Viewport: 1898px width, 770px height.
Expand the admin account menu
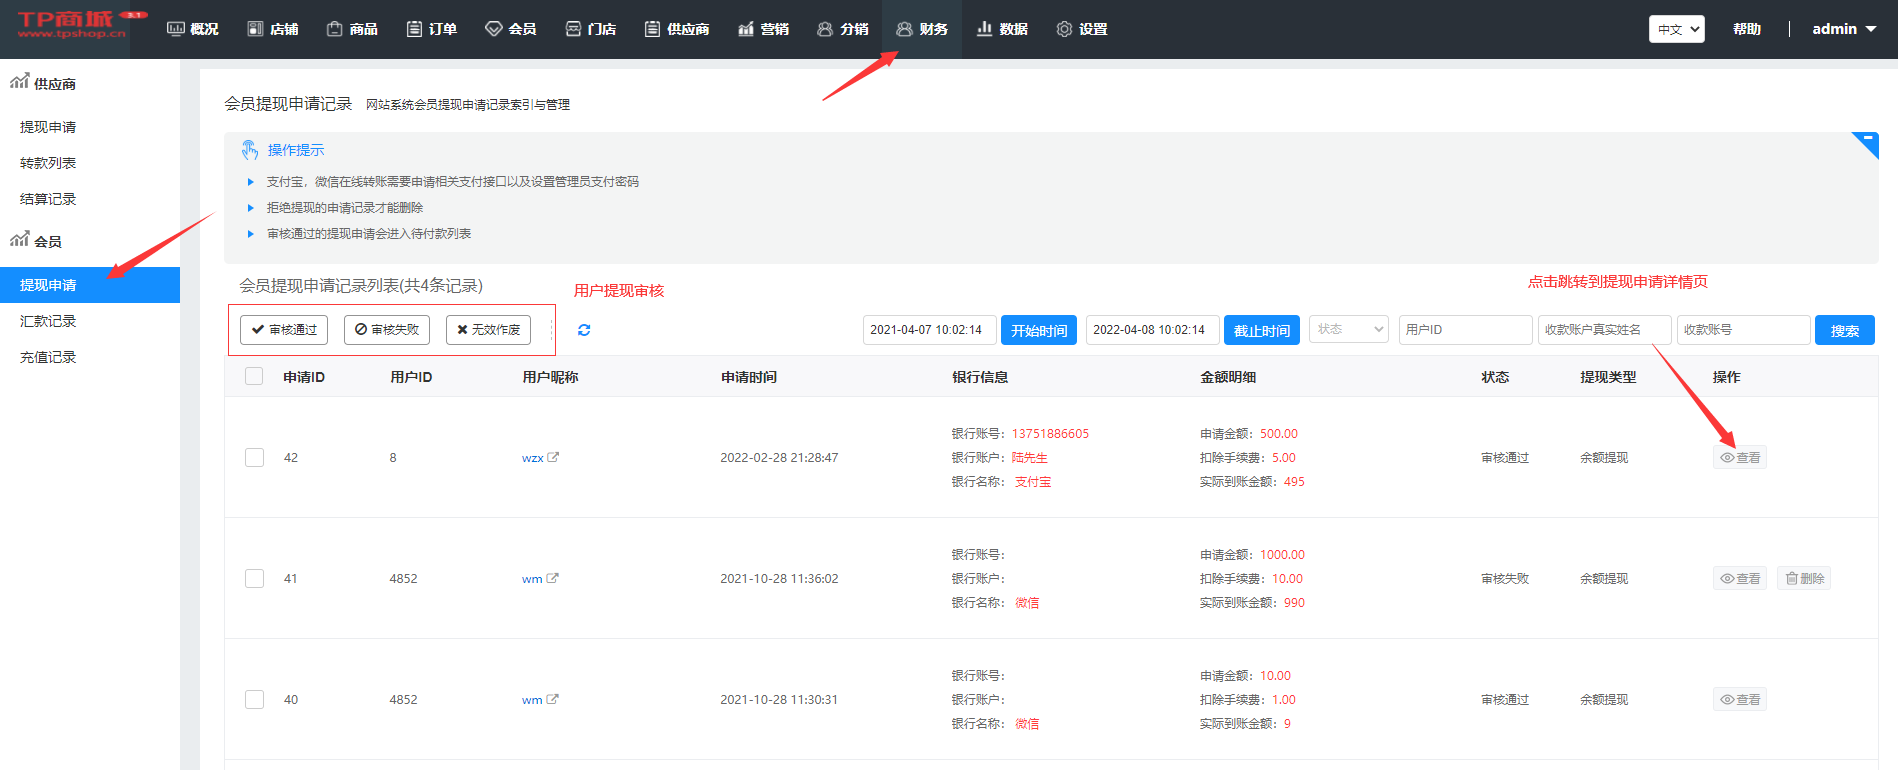(1843, 29)
